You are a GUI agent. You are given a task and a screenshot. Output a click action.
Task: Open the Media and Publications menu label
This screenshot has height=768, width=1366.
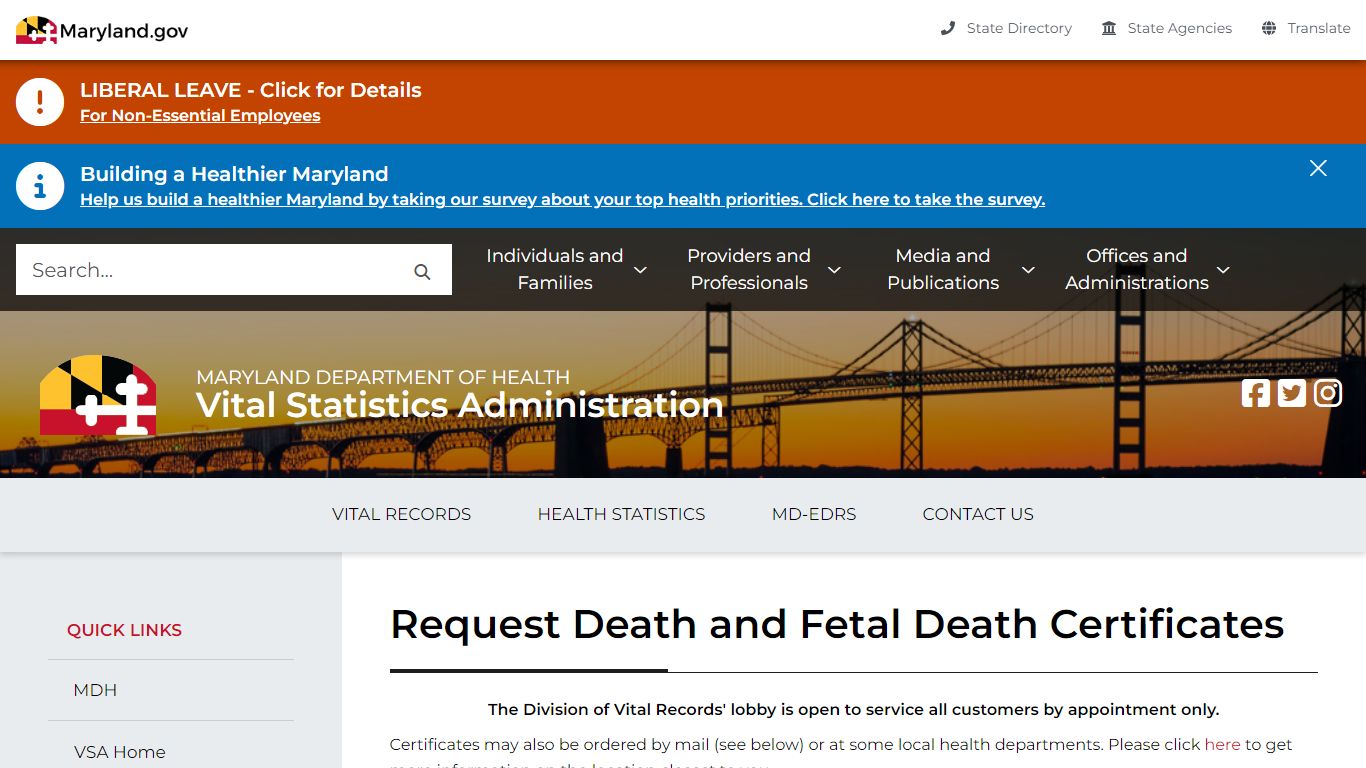(943, 269)
